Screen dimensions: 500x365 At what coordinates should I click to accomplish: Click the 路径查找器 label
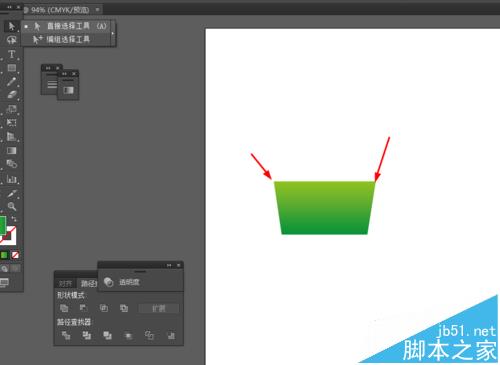tap(74, 322)
